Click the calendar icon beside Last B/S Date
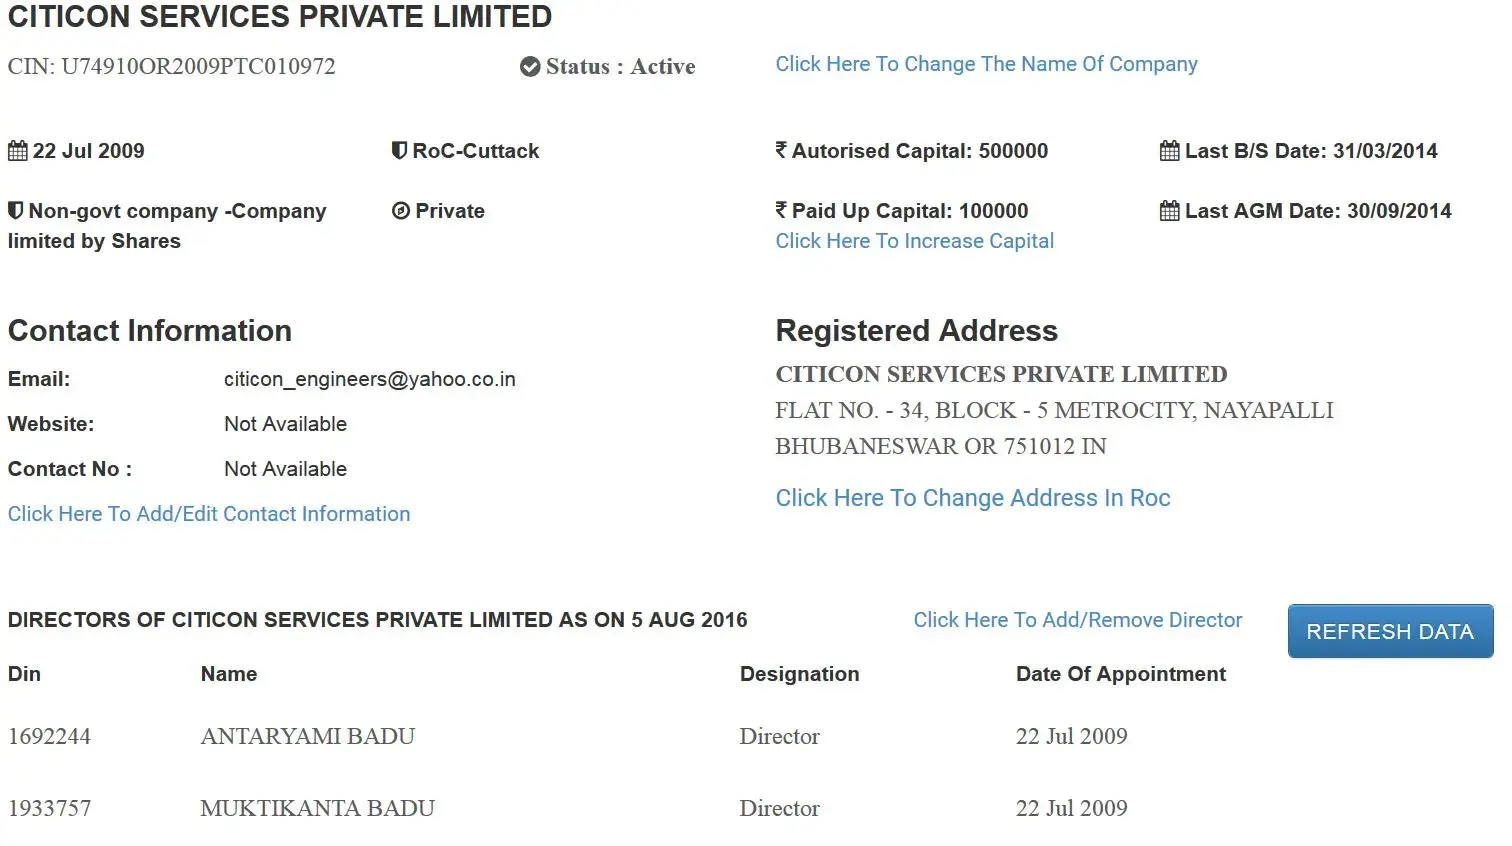The height and width of the screenshot is (846, 1512). click(x=1169, y=151)
